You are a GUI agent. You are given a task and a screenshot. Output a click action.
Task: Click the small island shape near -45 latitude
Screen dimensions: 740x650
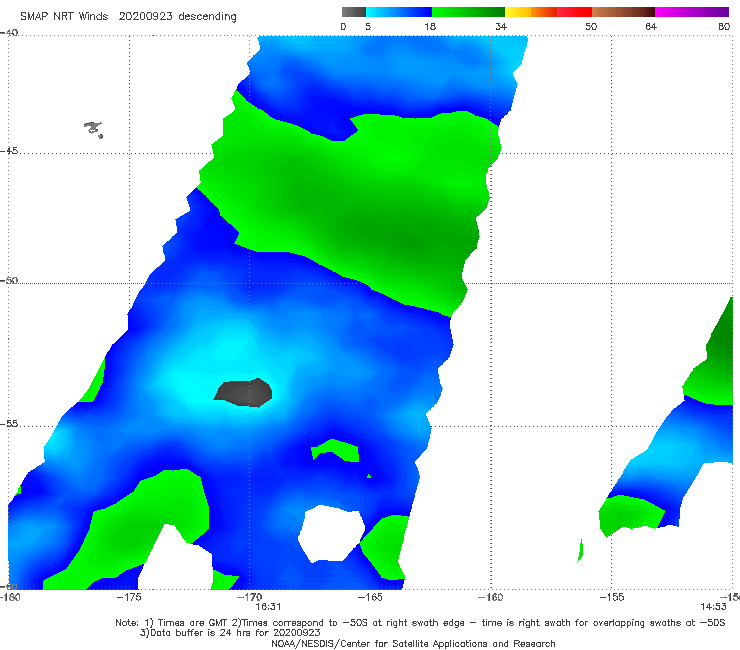93,129
